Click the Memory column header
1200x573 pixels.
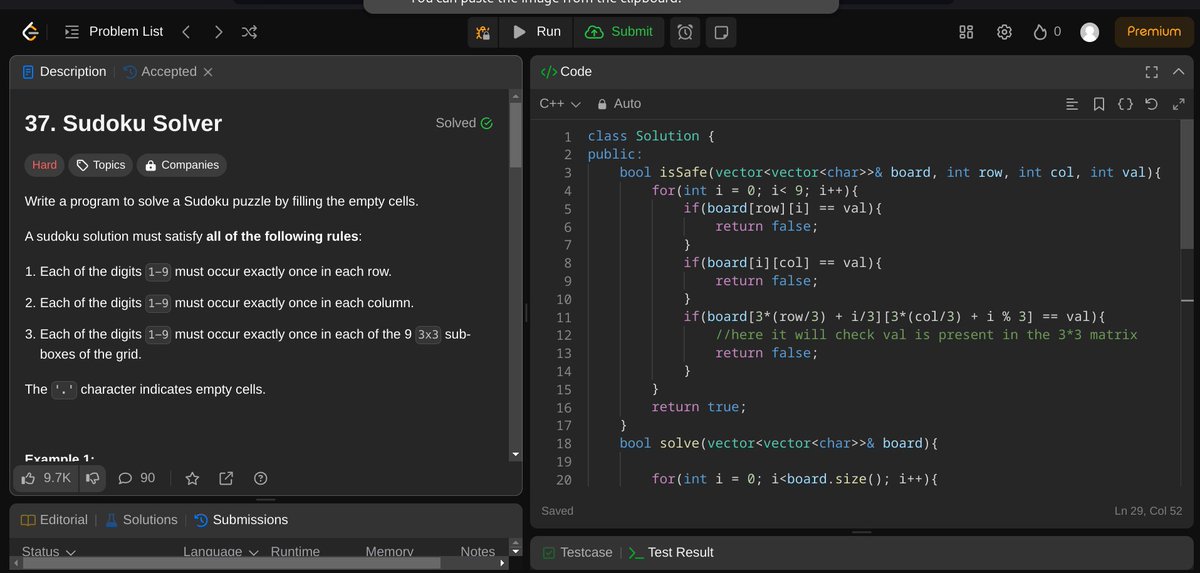click(390, 552)
